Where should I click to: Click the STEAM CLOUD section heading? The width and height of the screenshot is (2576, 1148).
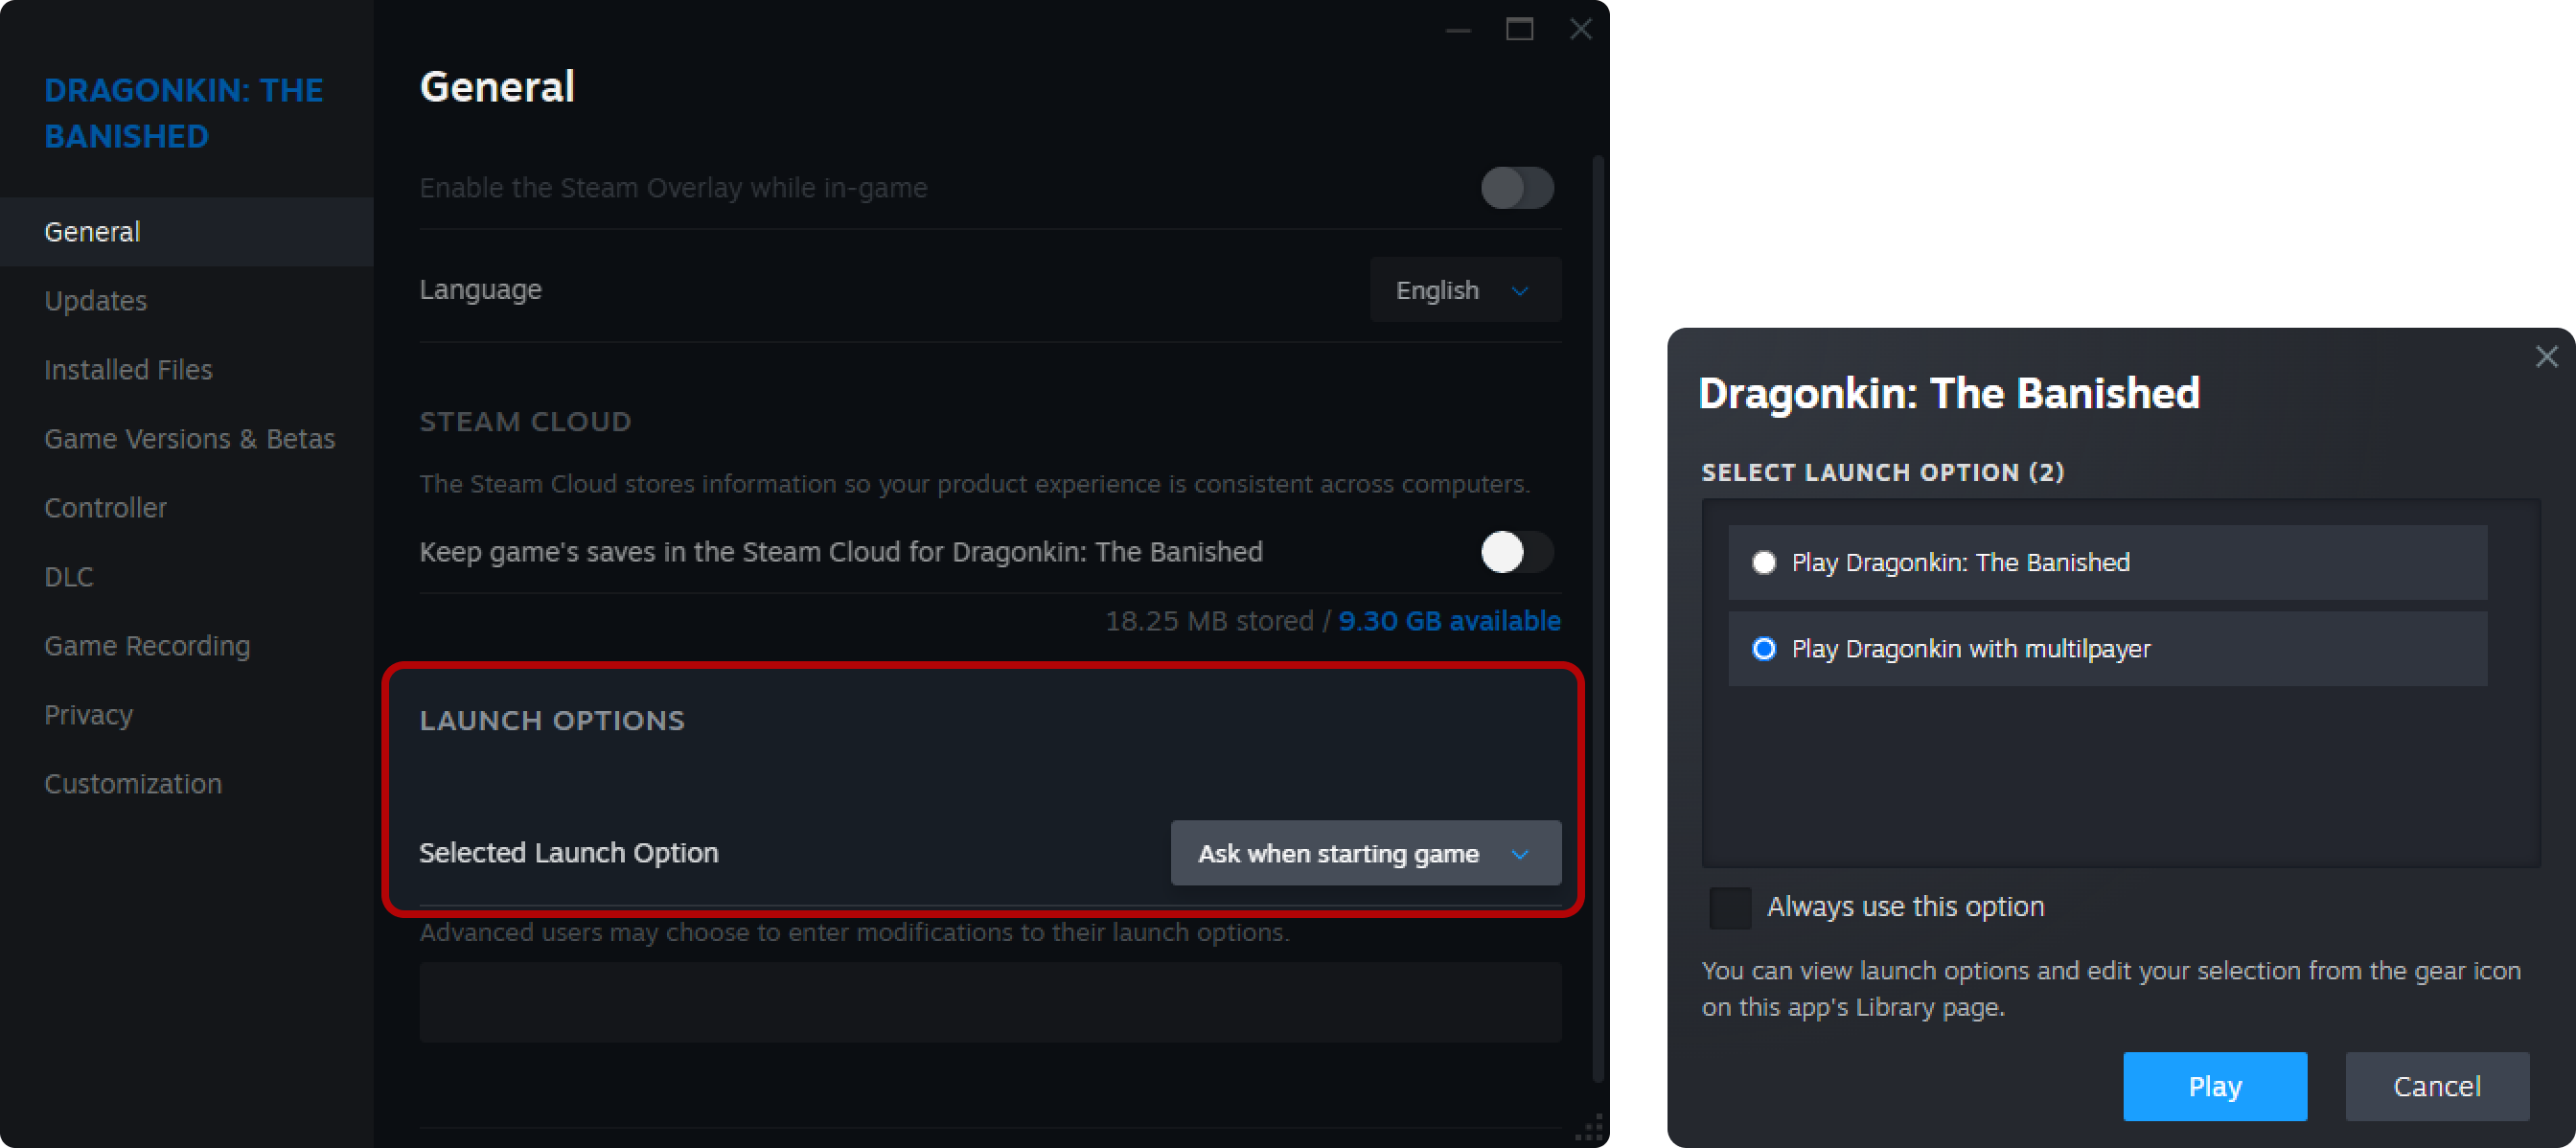(525, 422)
